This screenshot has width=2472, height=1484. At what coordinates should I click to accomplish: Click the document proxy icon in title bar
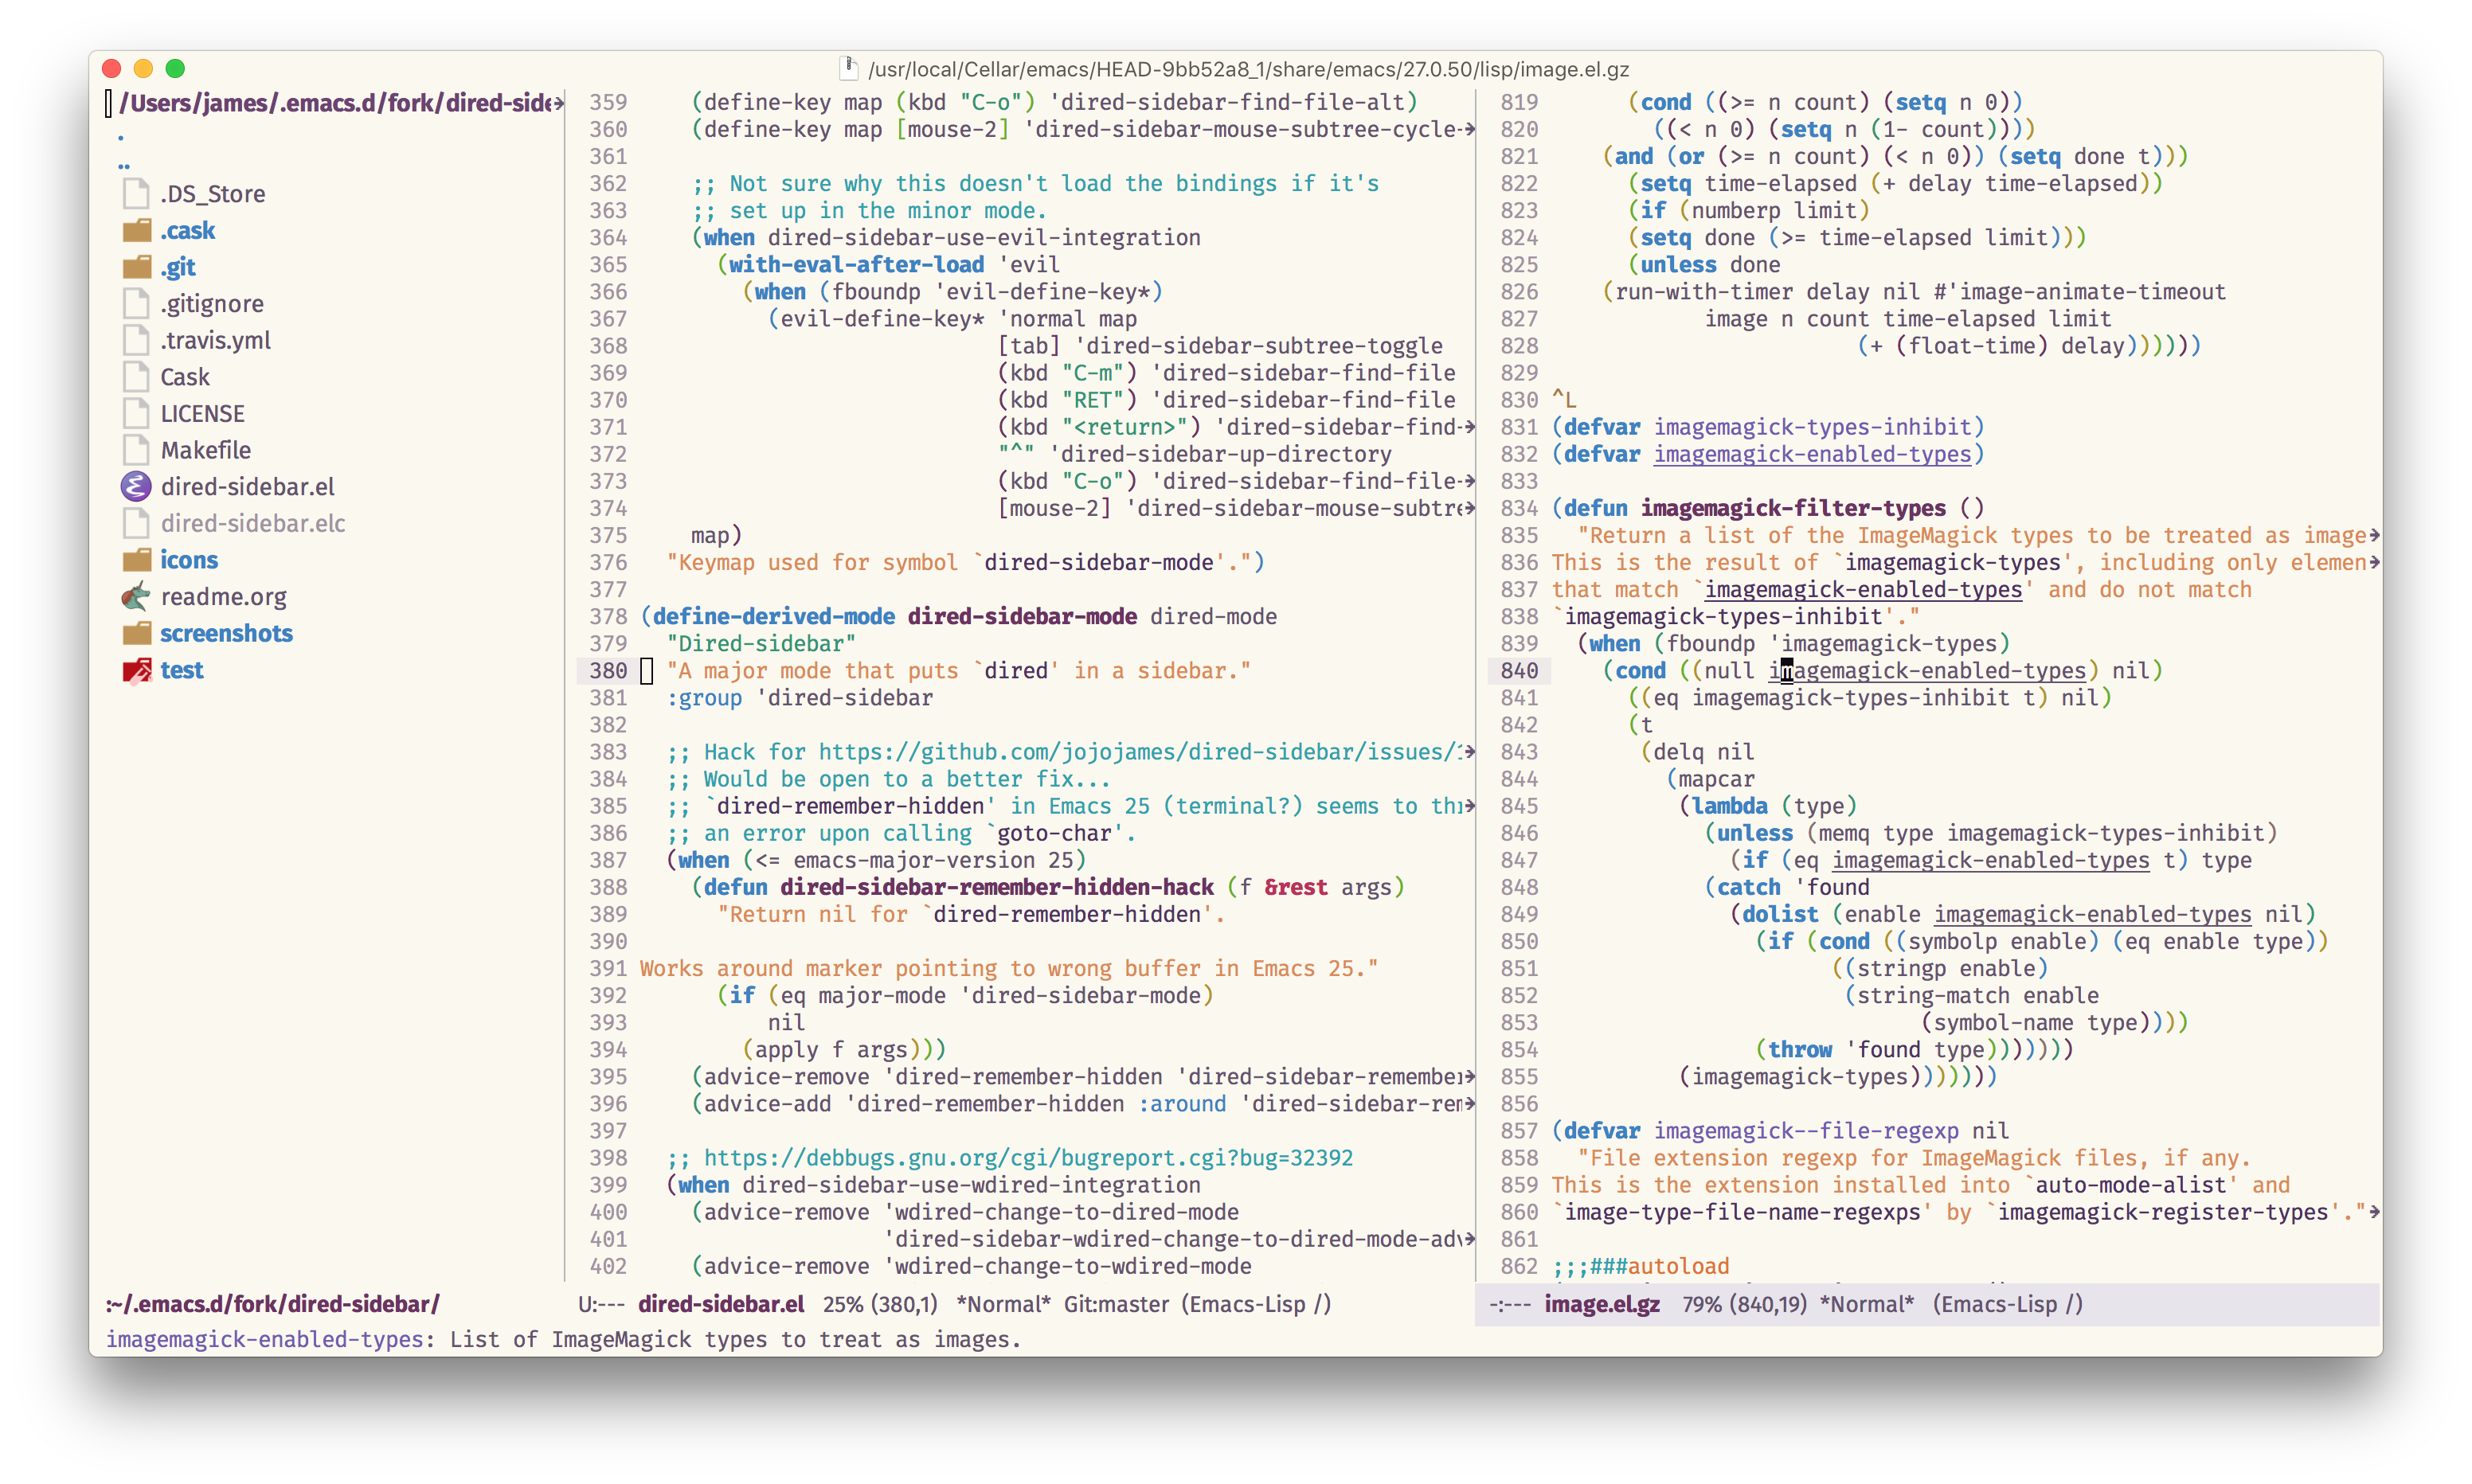click(x=848, y=69)
